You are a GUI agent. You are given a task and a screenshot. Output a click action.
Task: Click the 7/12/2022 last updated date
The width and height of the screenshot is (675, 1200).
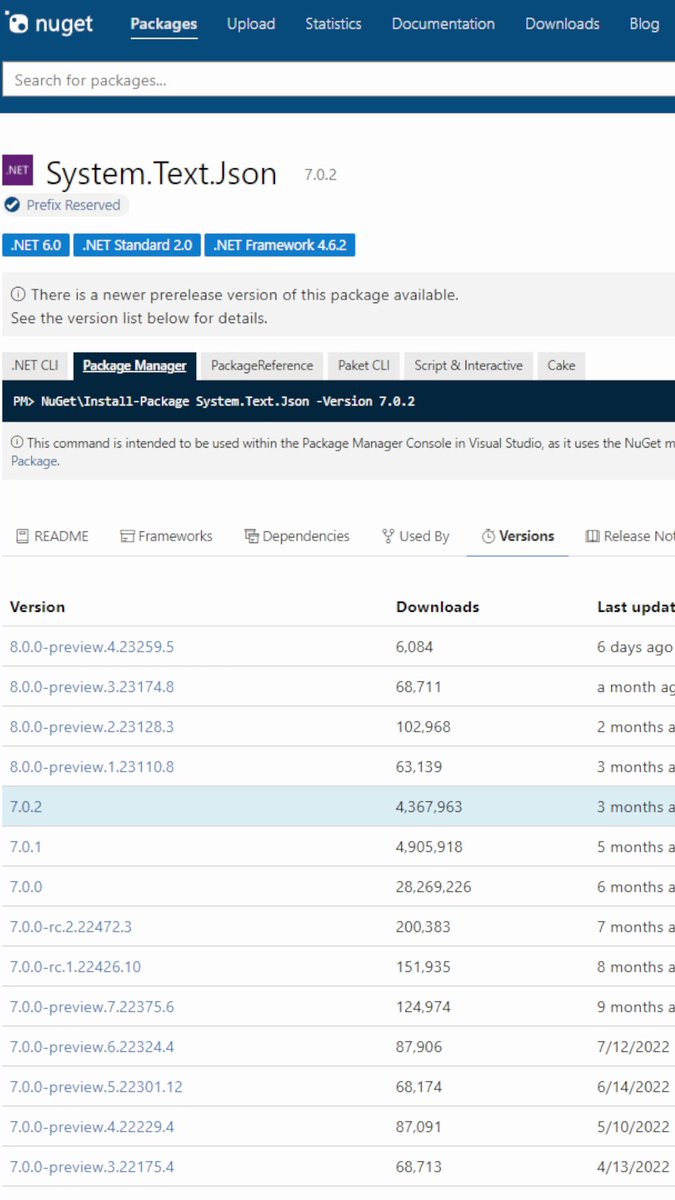(x=634, y=1047)
